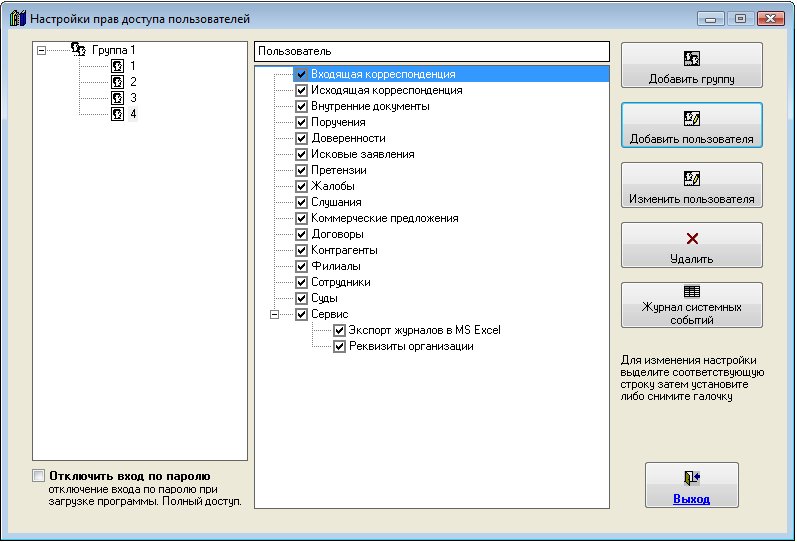
Task: Select Доверенности row text
Action: coord(348,138)
